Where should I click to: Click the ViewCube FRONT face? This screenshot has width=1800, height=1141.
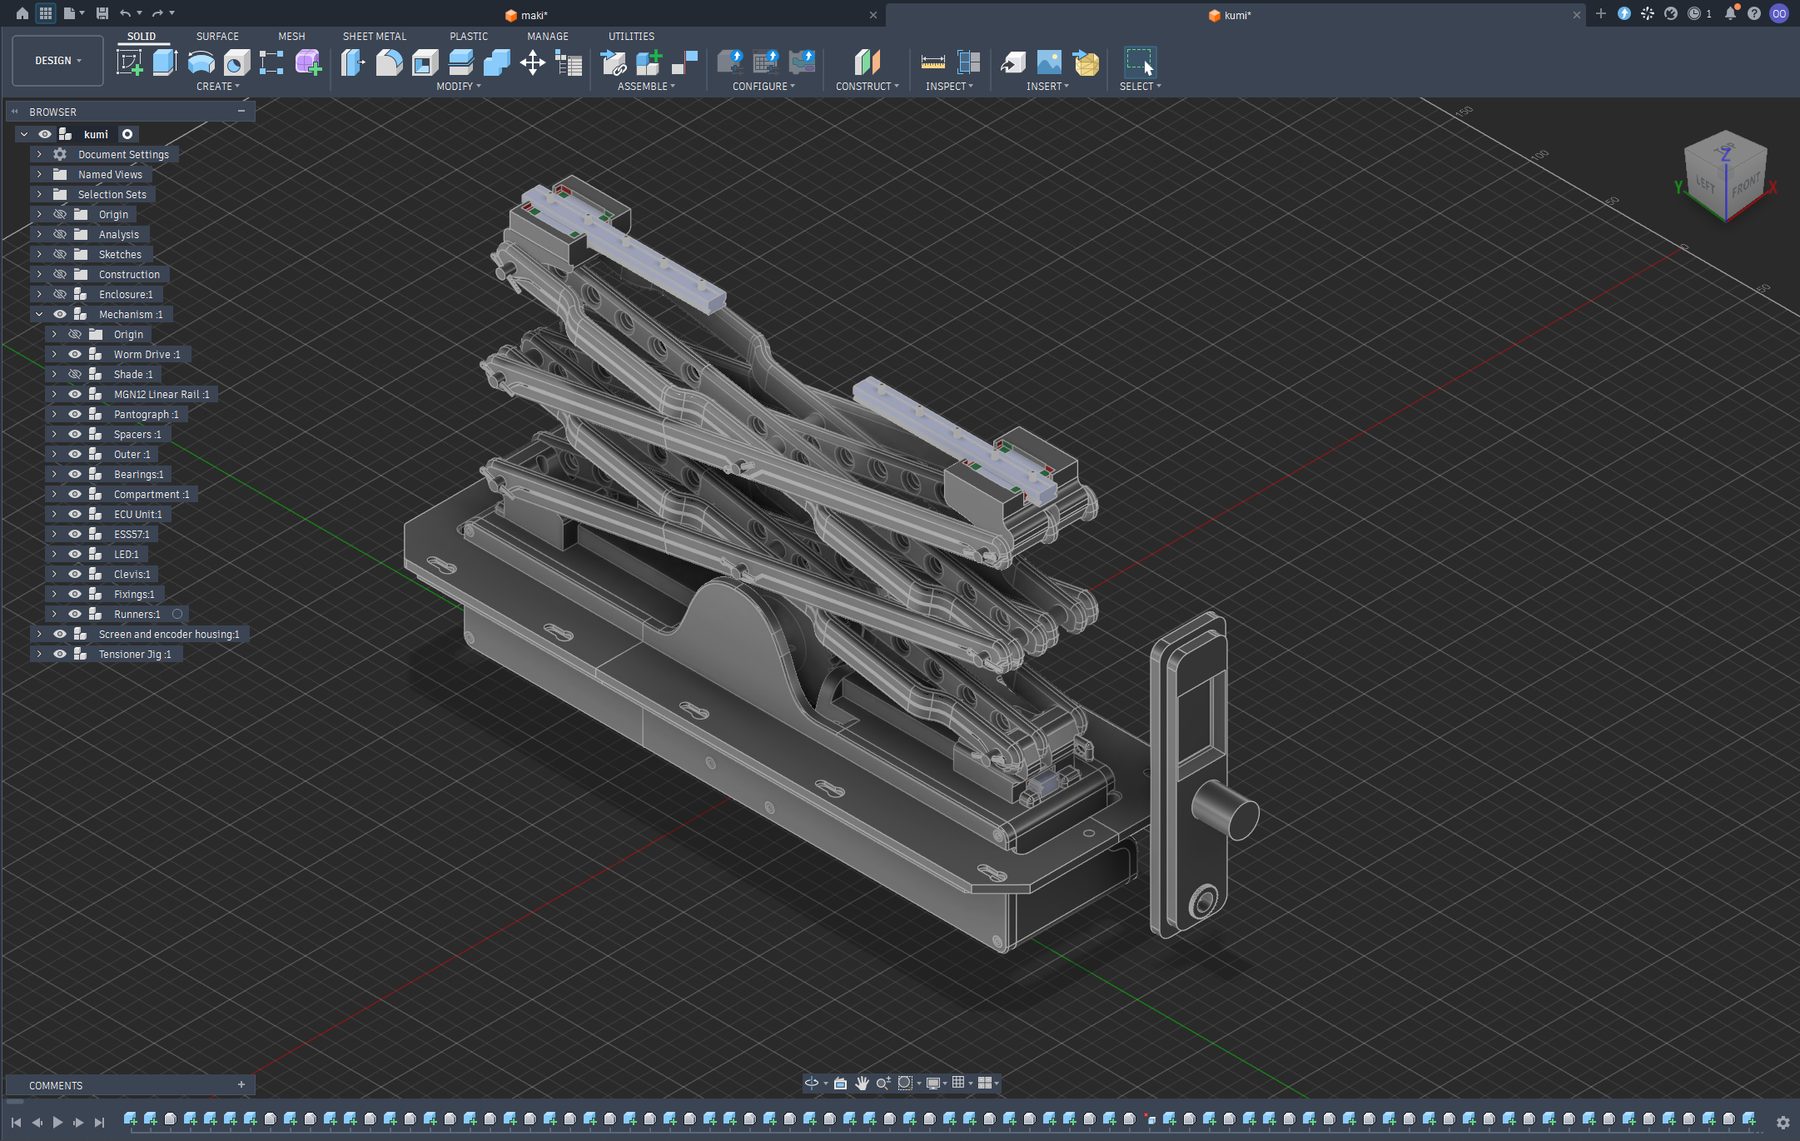click(1745, 187)
